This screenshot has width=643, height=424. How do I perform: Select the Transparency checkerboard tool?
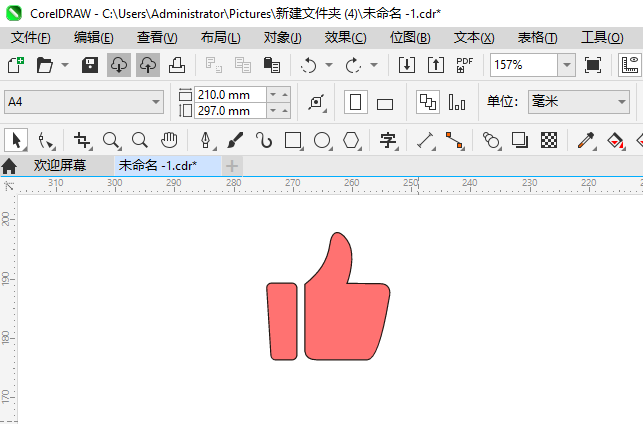pos(549,141)
